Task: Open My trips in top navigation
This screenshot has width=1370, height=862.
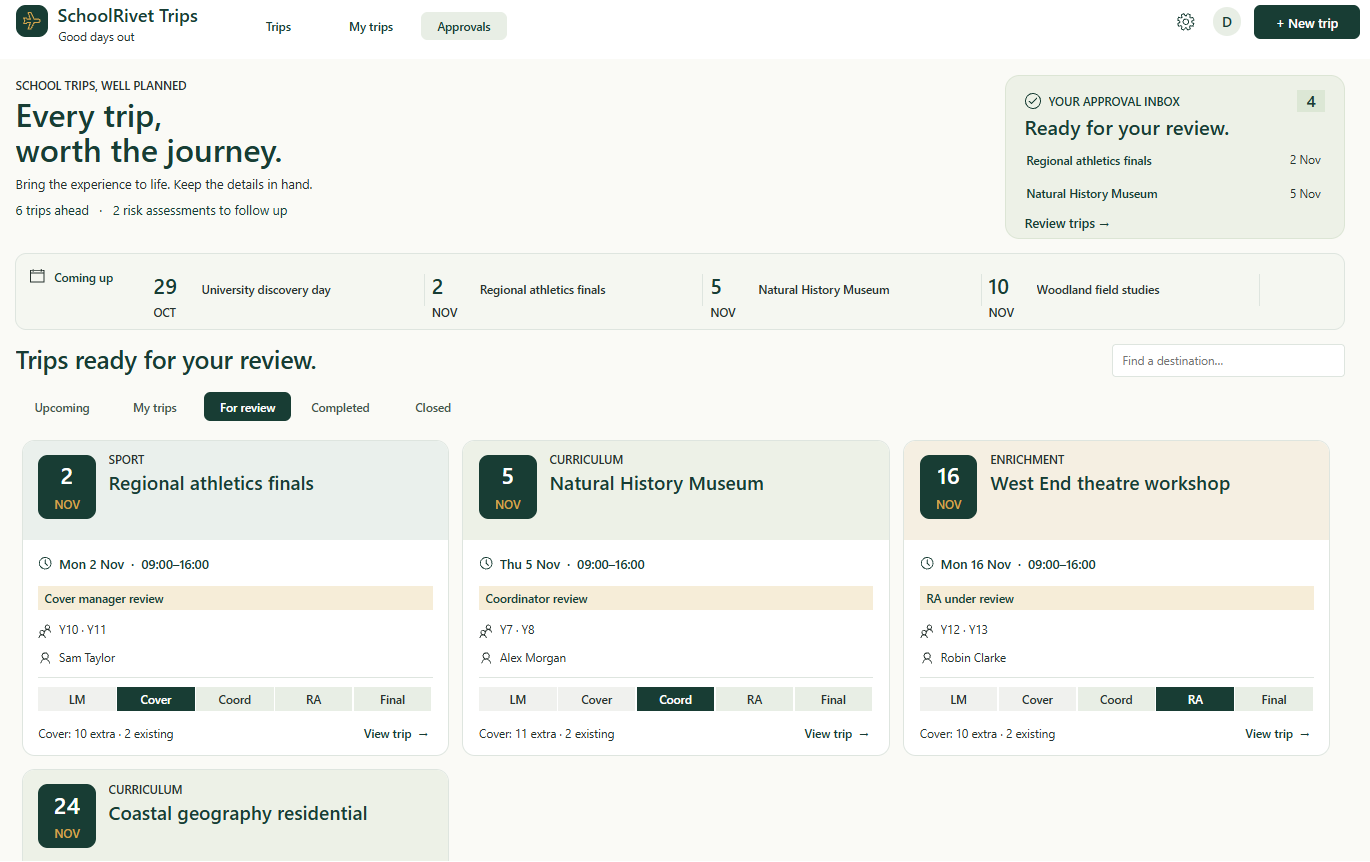Action: click(371, 26)
